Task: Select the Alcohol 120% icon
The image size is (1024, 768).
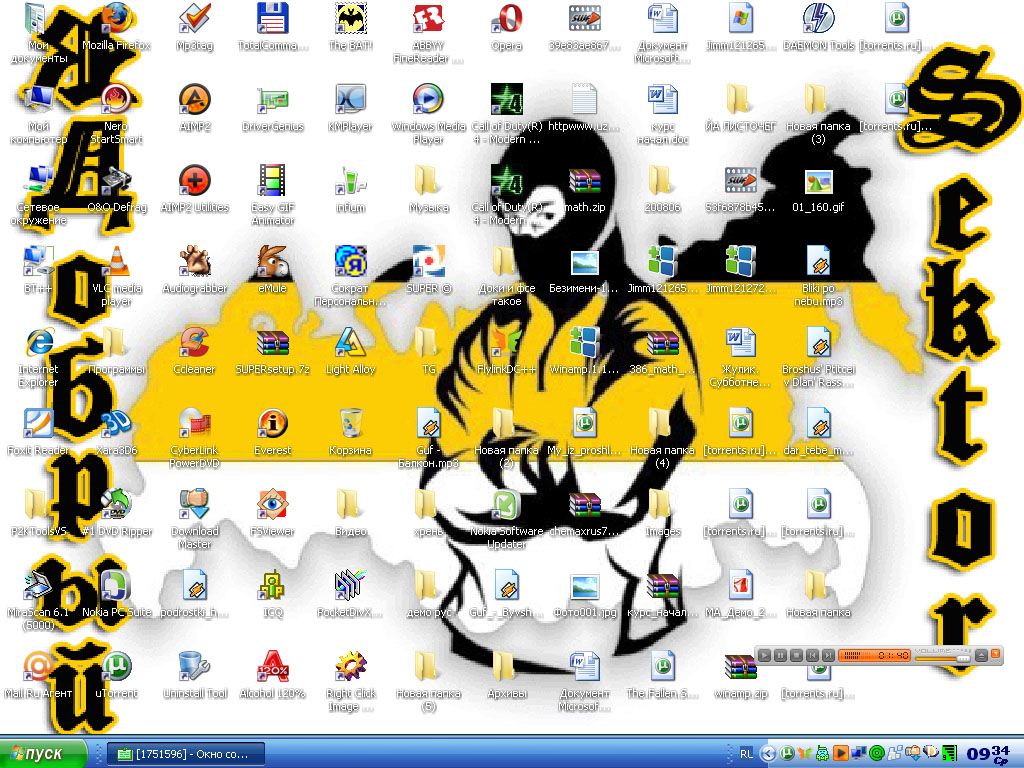Action: click(272, 675)
